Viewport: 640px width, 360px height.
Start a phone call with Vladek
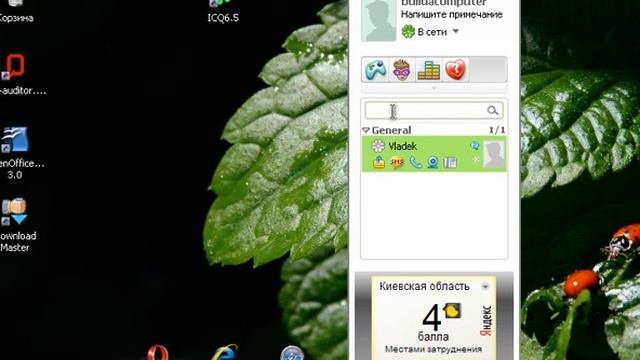click(415, 162)
